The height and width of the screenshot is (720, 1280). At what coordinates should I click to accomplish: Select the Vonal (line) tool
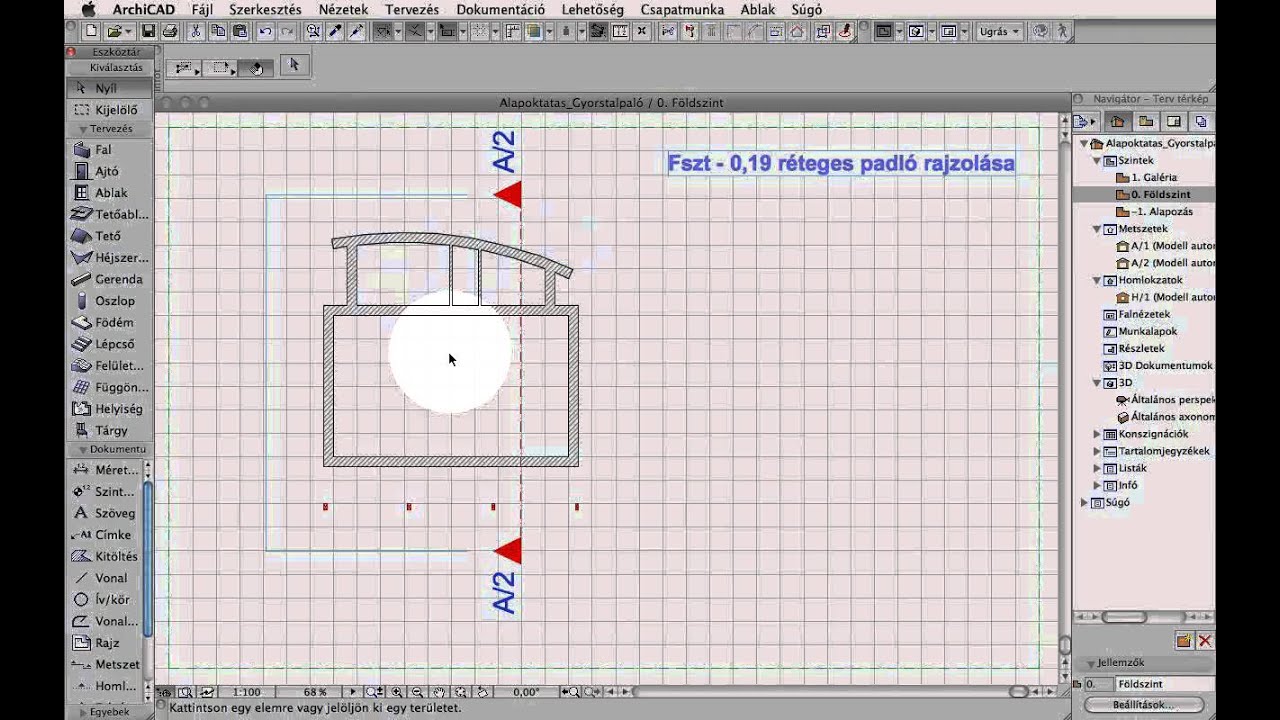pos(106,578)
